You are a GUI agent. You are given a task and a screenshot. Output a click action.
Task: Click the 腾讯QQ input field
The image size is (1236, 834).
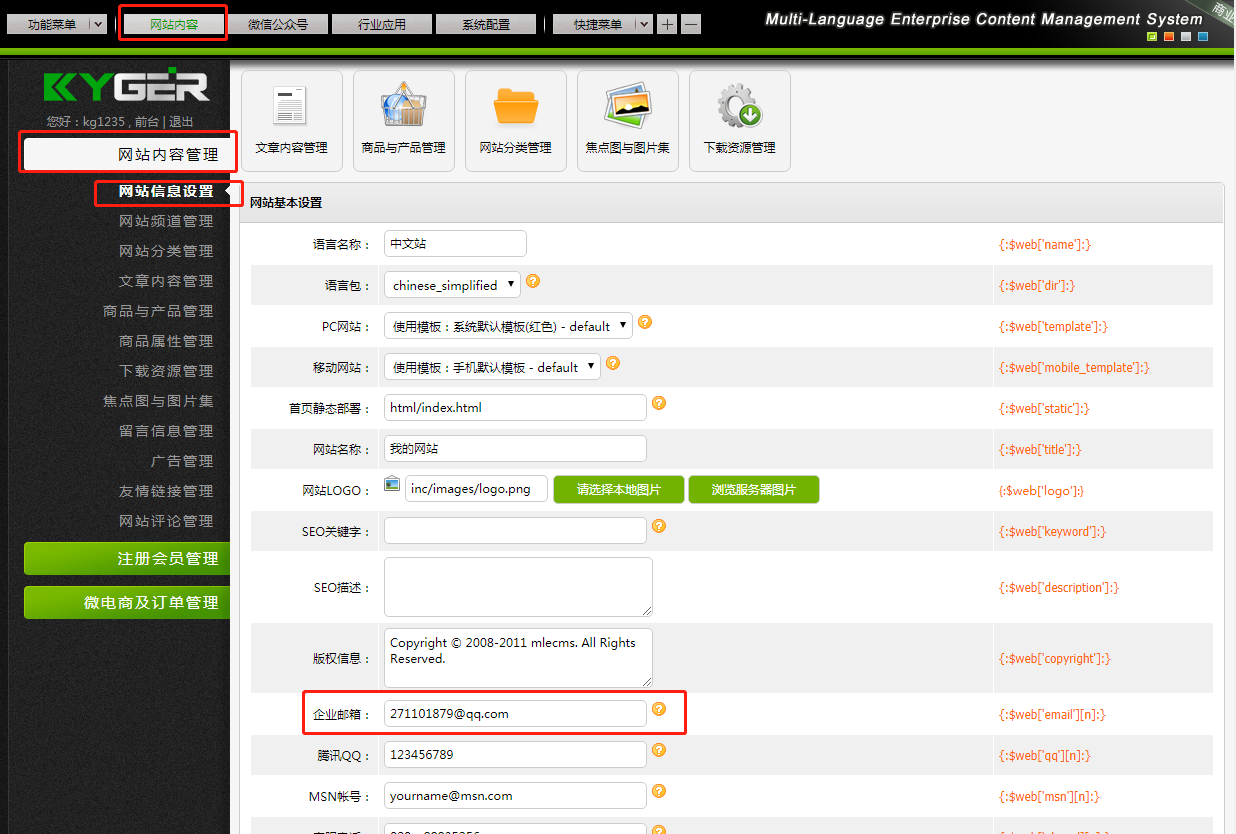(515, 754)
